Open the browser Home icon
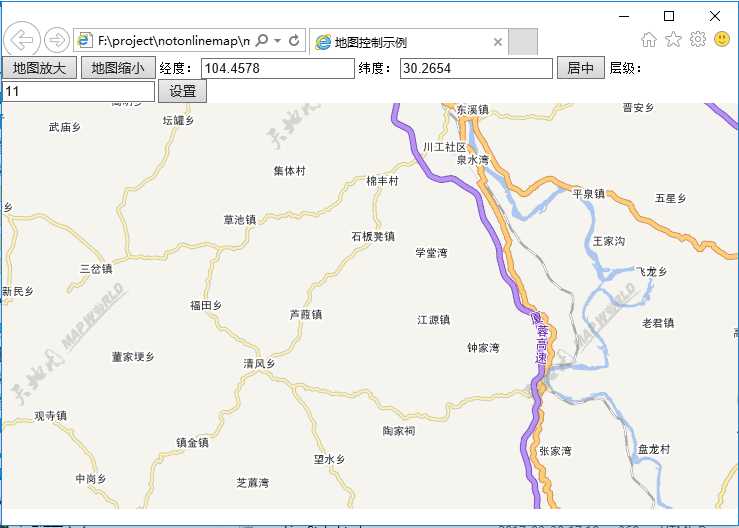This screenshot has width=739, height=528. [x=649, y=40]
